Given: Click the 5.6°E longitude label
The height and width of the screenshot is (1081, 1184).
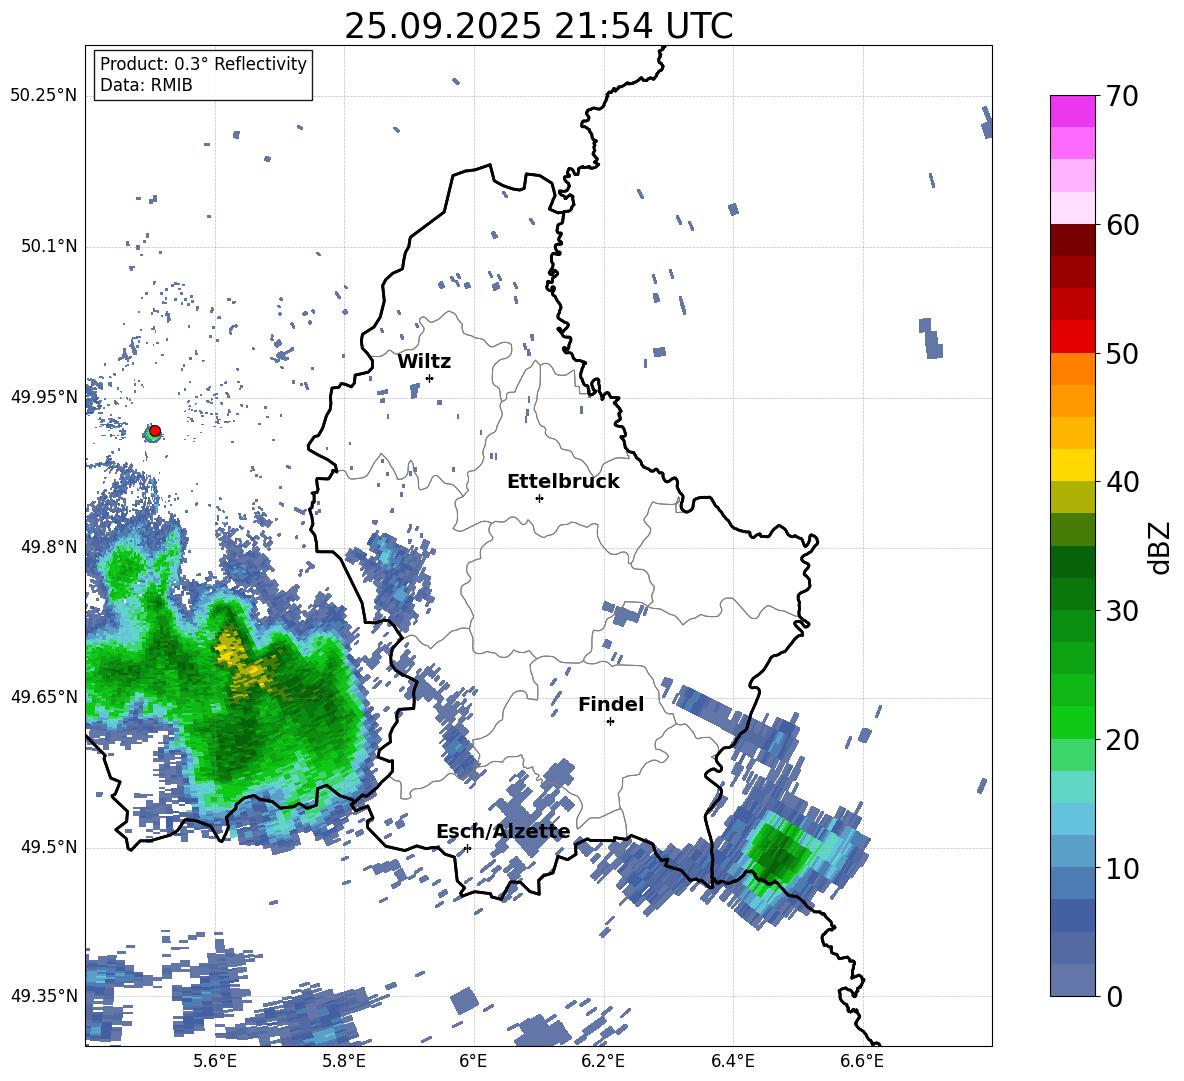Looking at the screenshot, I should [215, 1061].
